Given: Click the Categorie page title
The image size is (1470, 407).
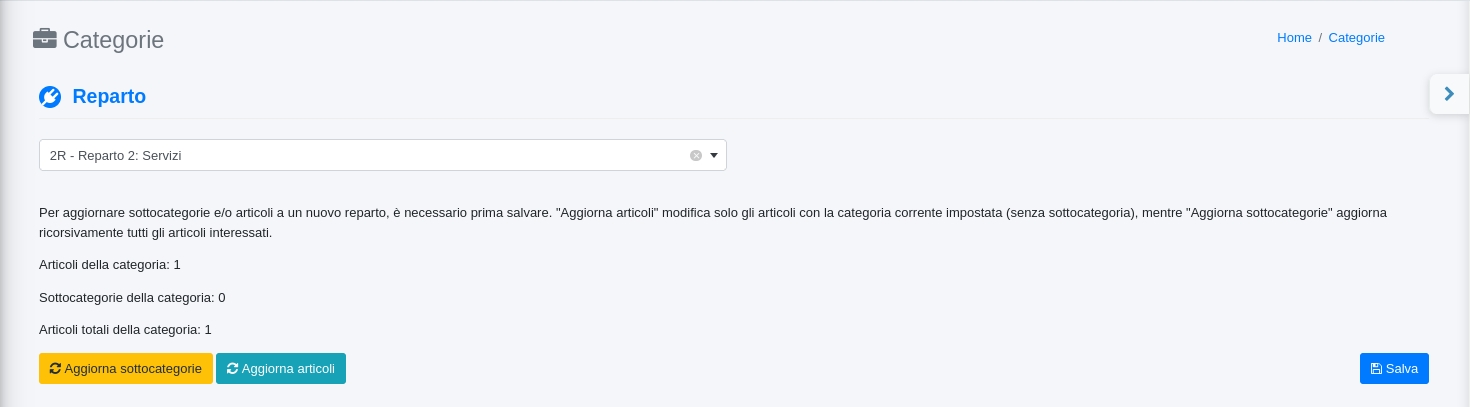Looking at the screenshot, I should click(113, 40).
